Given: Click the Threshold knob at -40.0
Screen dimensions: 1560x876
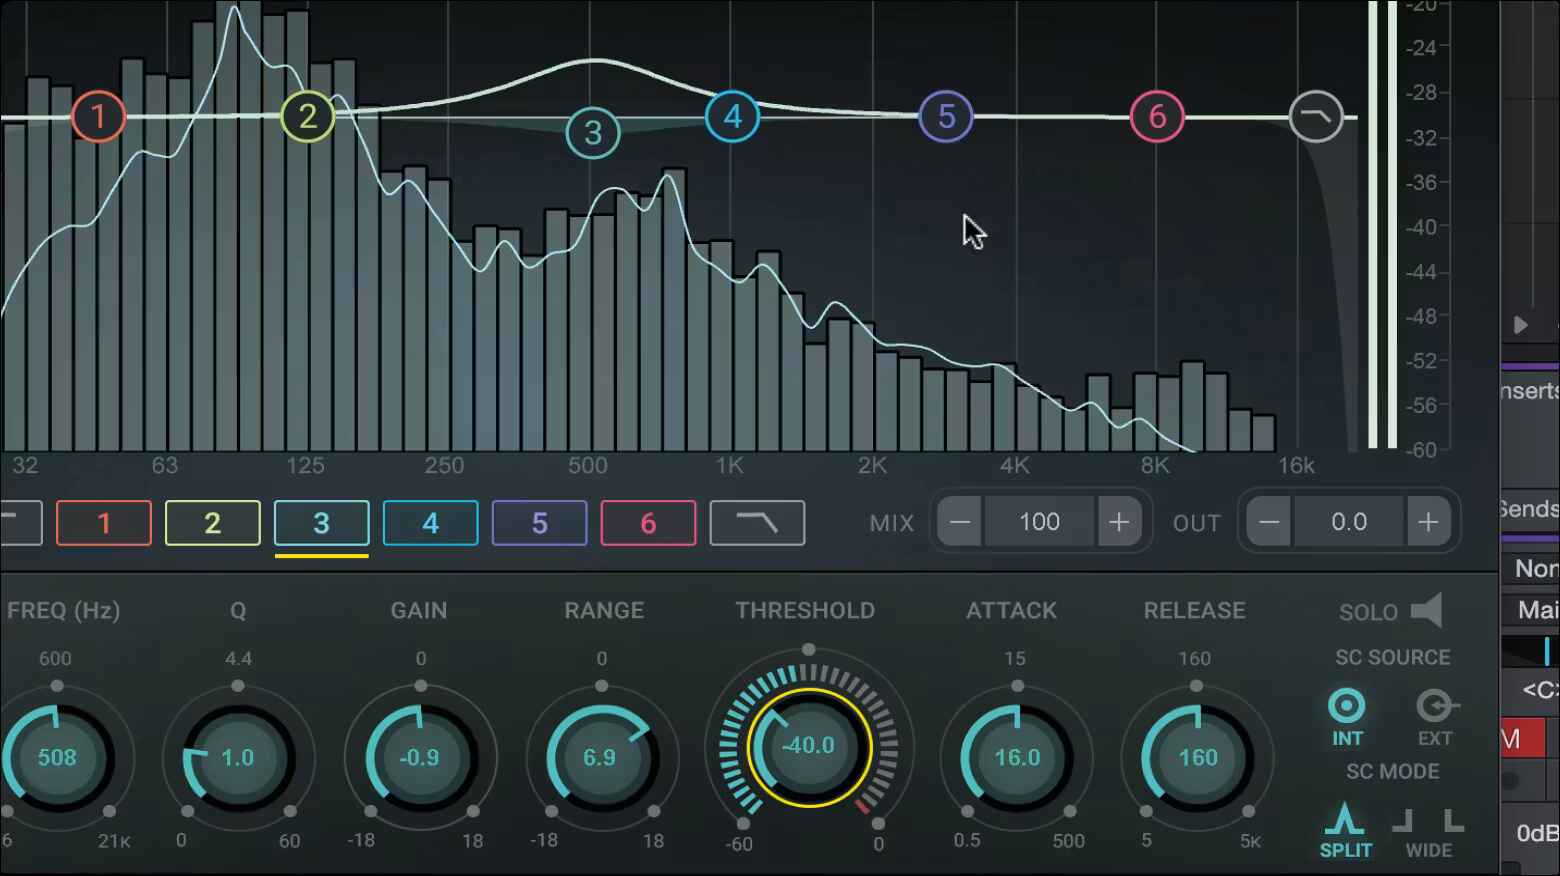Looking at the screenshot, I should pyautogui.click(x=809, y=746).
